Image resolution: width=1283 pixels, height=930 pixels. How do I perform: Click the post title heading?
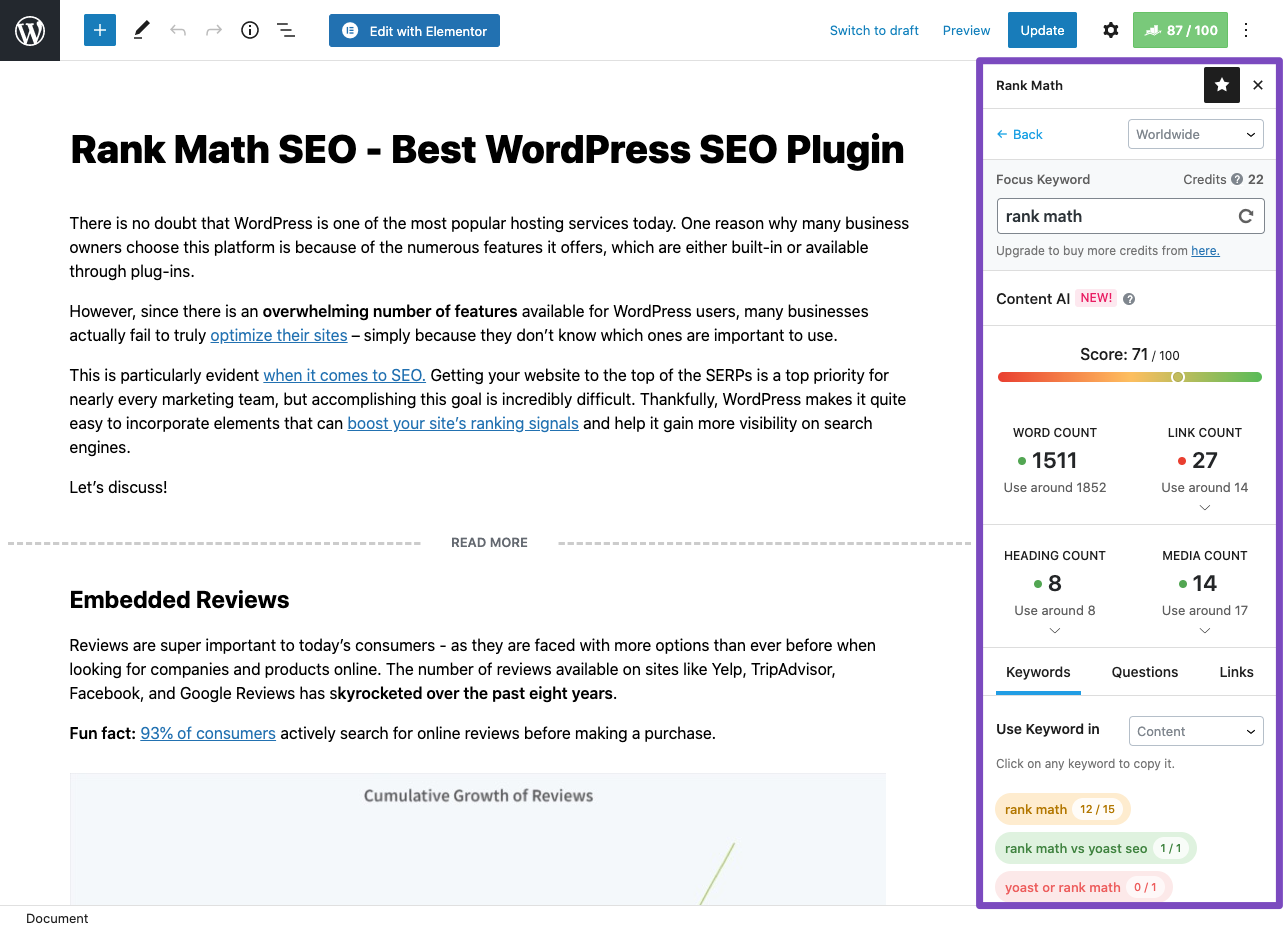point(487,150)
